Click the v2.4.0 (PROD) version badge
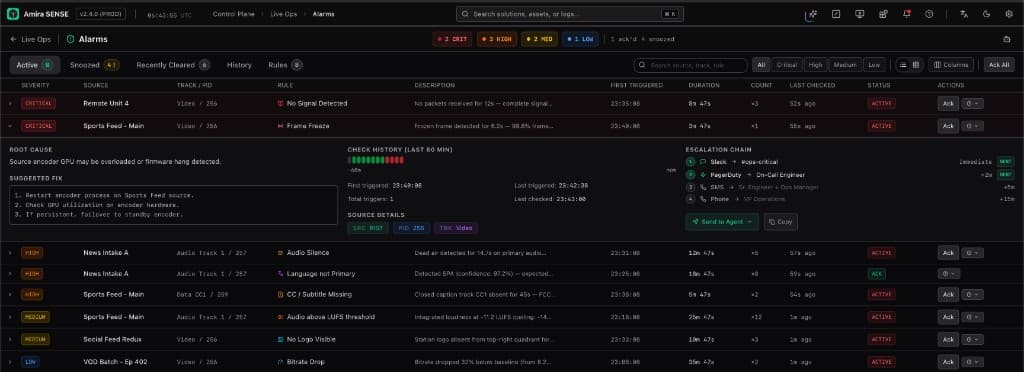The height and width of the screenshot is (372, 1024). [x=101, y=14]
